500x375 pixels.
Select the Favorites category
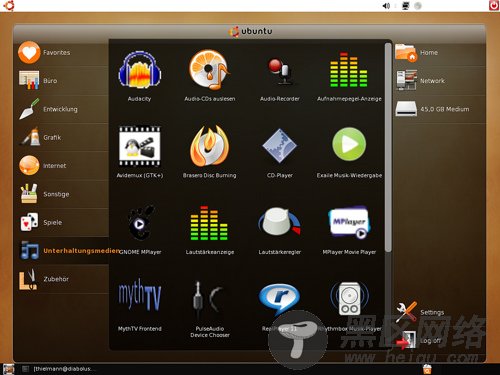(62, 53)
